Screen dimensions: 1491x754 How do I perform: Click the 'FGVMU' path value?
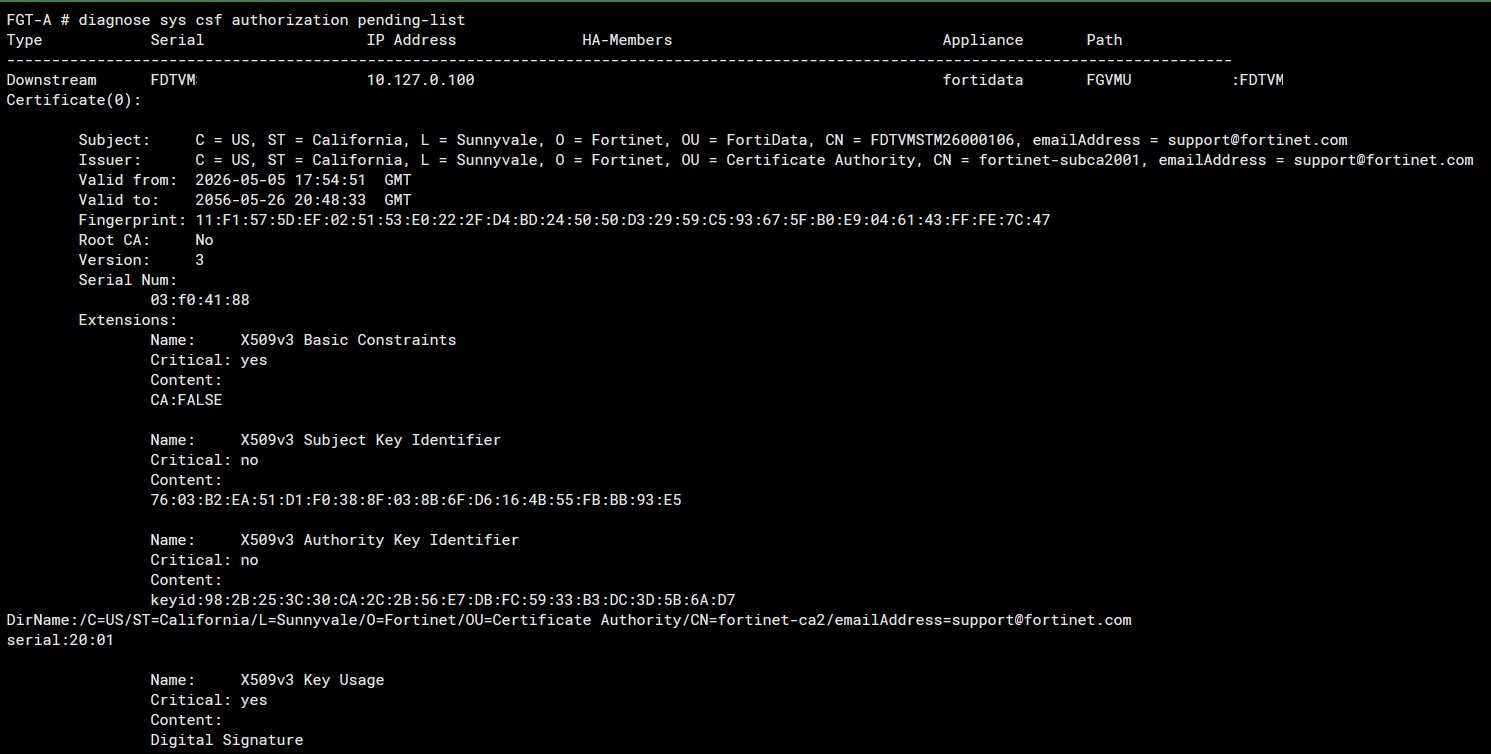pyautogui.click(x=1109, y=80)
